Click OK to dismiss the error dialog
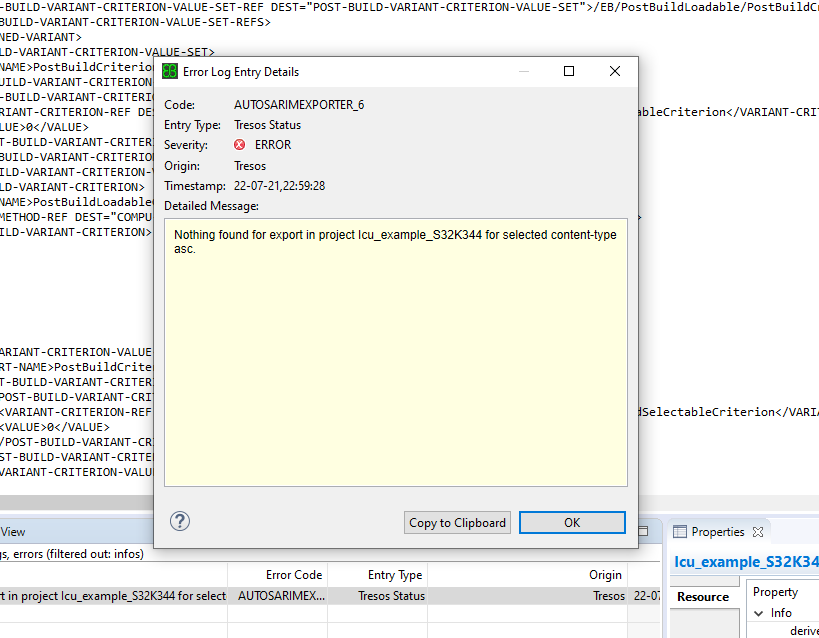The width and height of the screenshot is (819, 638). [572, 521]
